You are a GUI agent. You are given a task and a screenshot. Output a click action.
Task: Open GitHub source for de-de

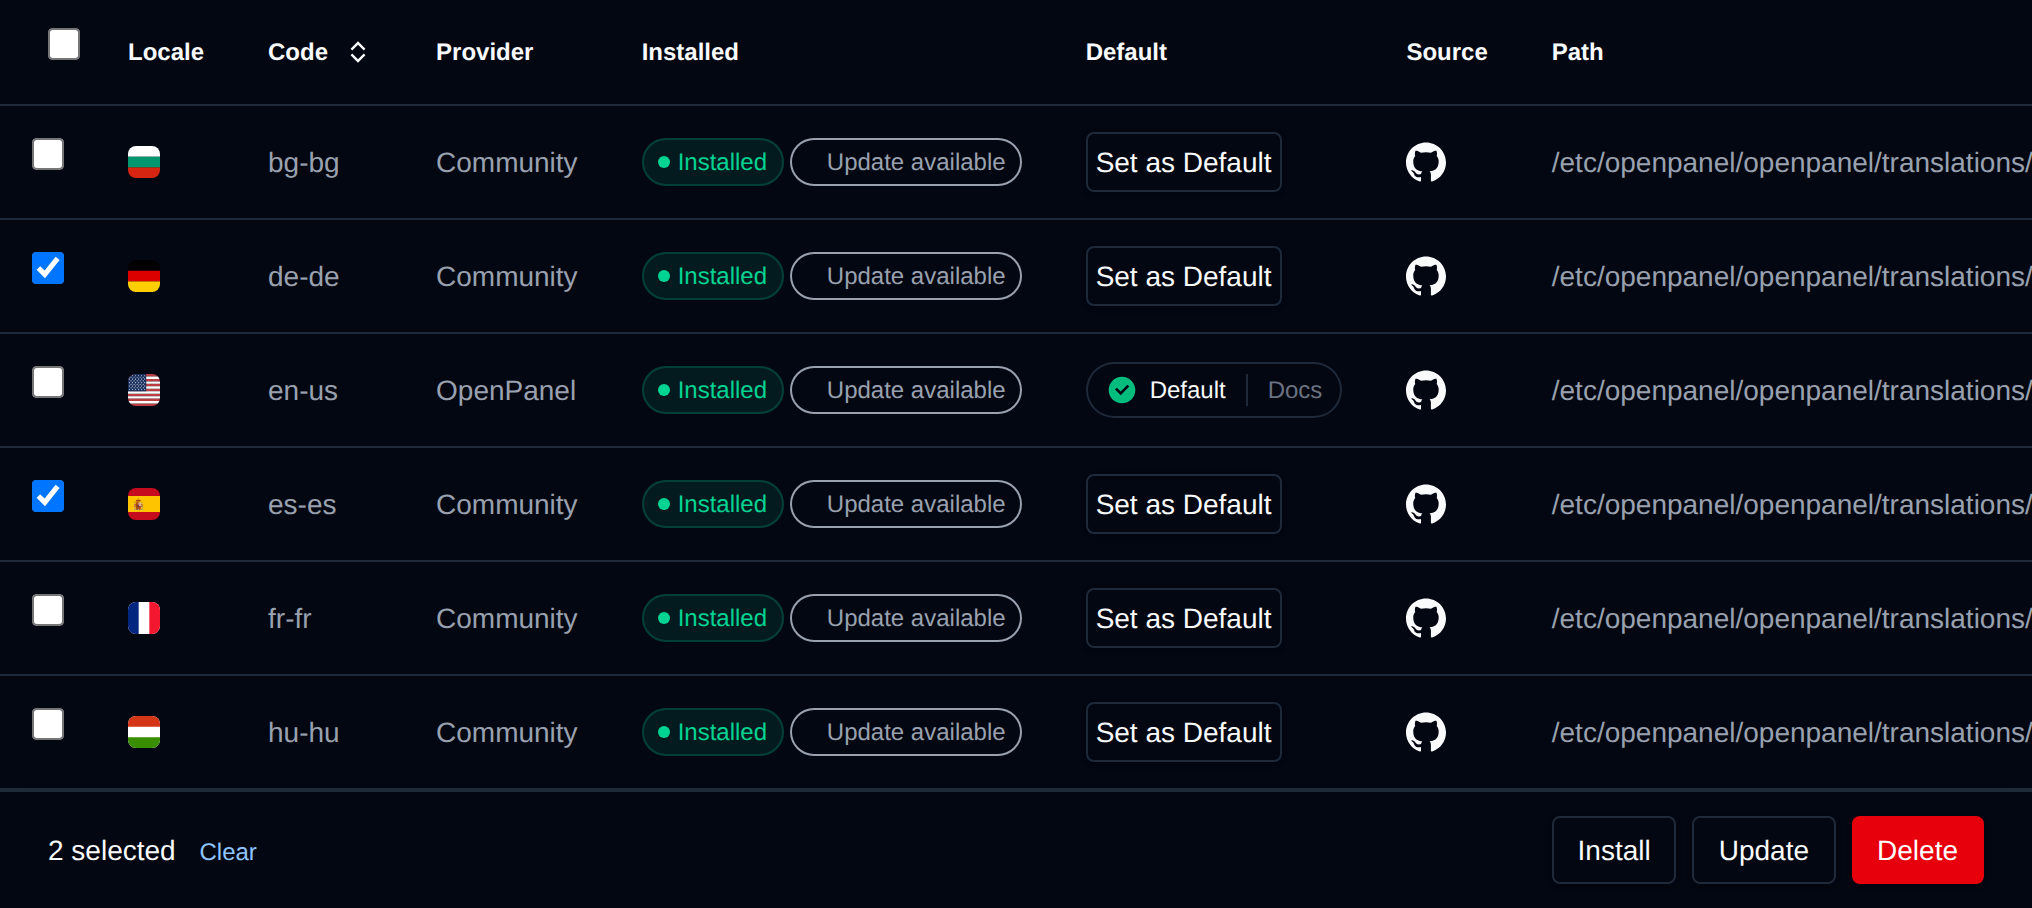tap(1426, 276)
